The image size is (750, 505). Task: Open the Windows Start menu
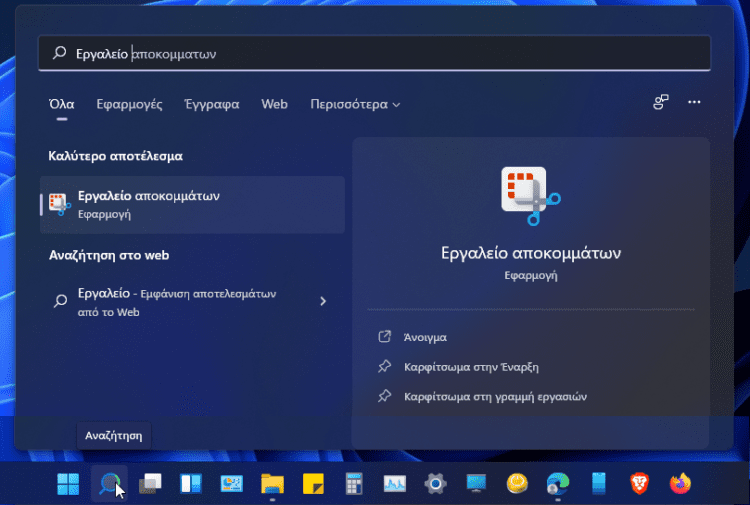coord(68,484)
